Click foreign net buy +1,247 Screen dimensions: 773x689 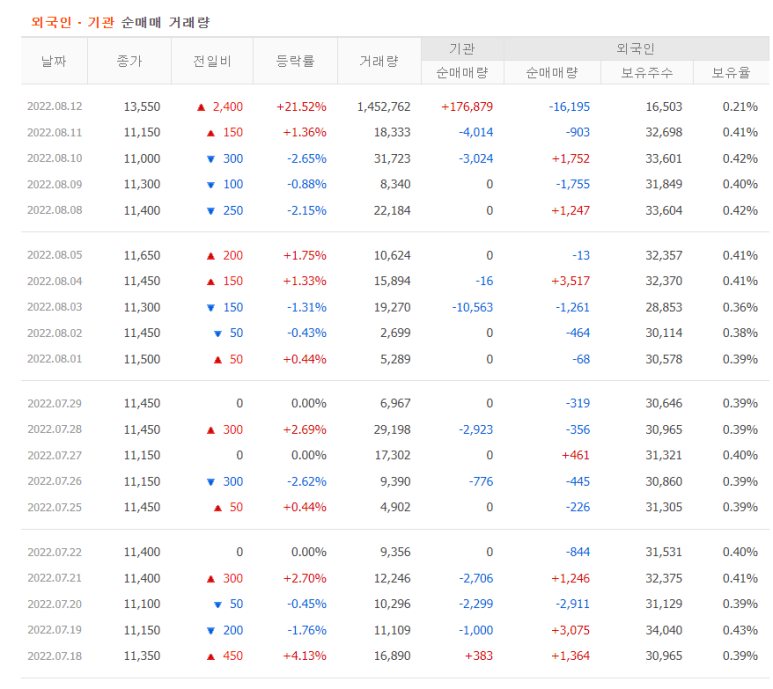point(570,210)
